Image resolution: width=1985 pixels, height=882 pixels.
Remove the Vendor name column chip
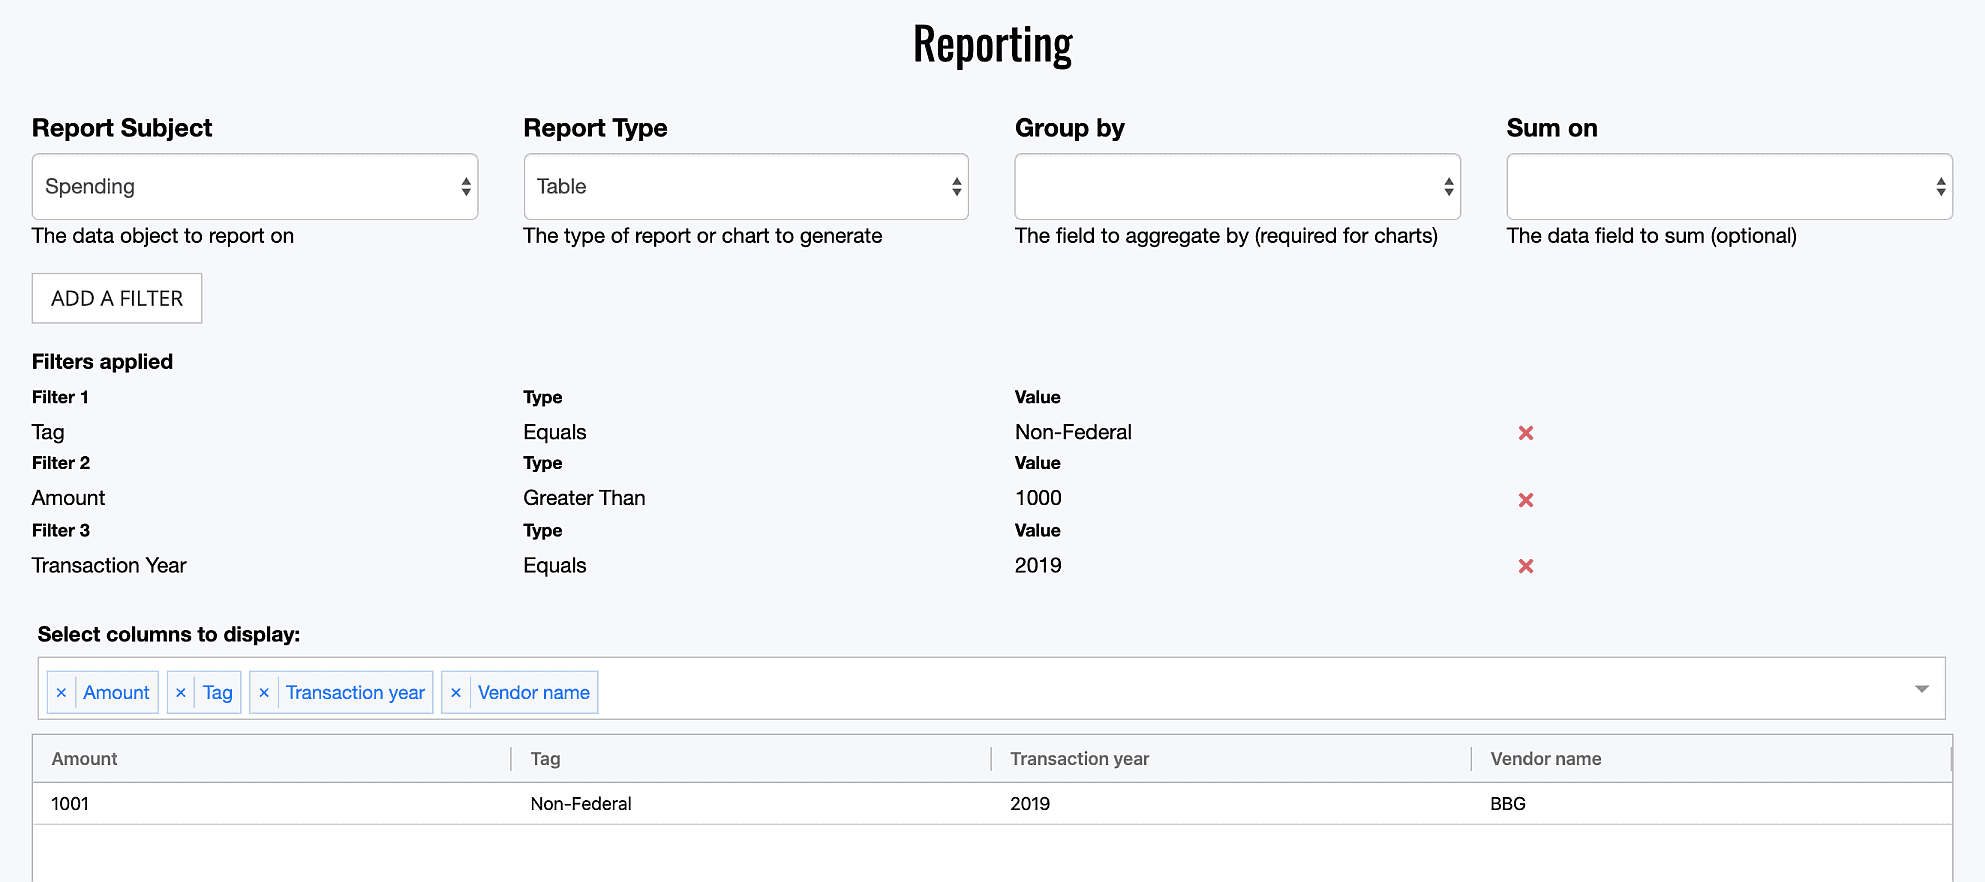(456, 692)
